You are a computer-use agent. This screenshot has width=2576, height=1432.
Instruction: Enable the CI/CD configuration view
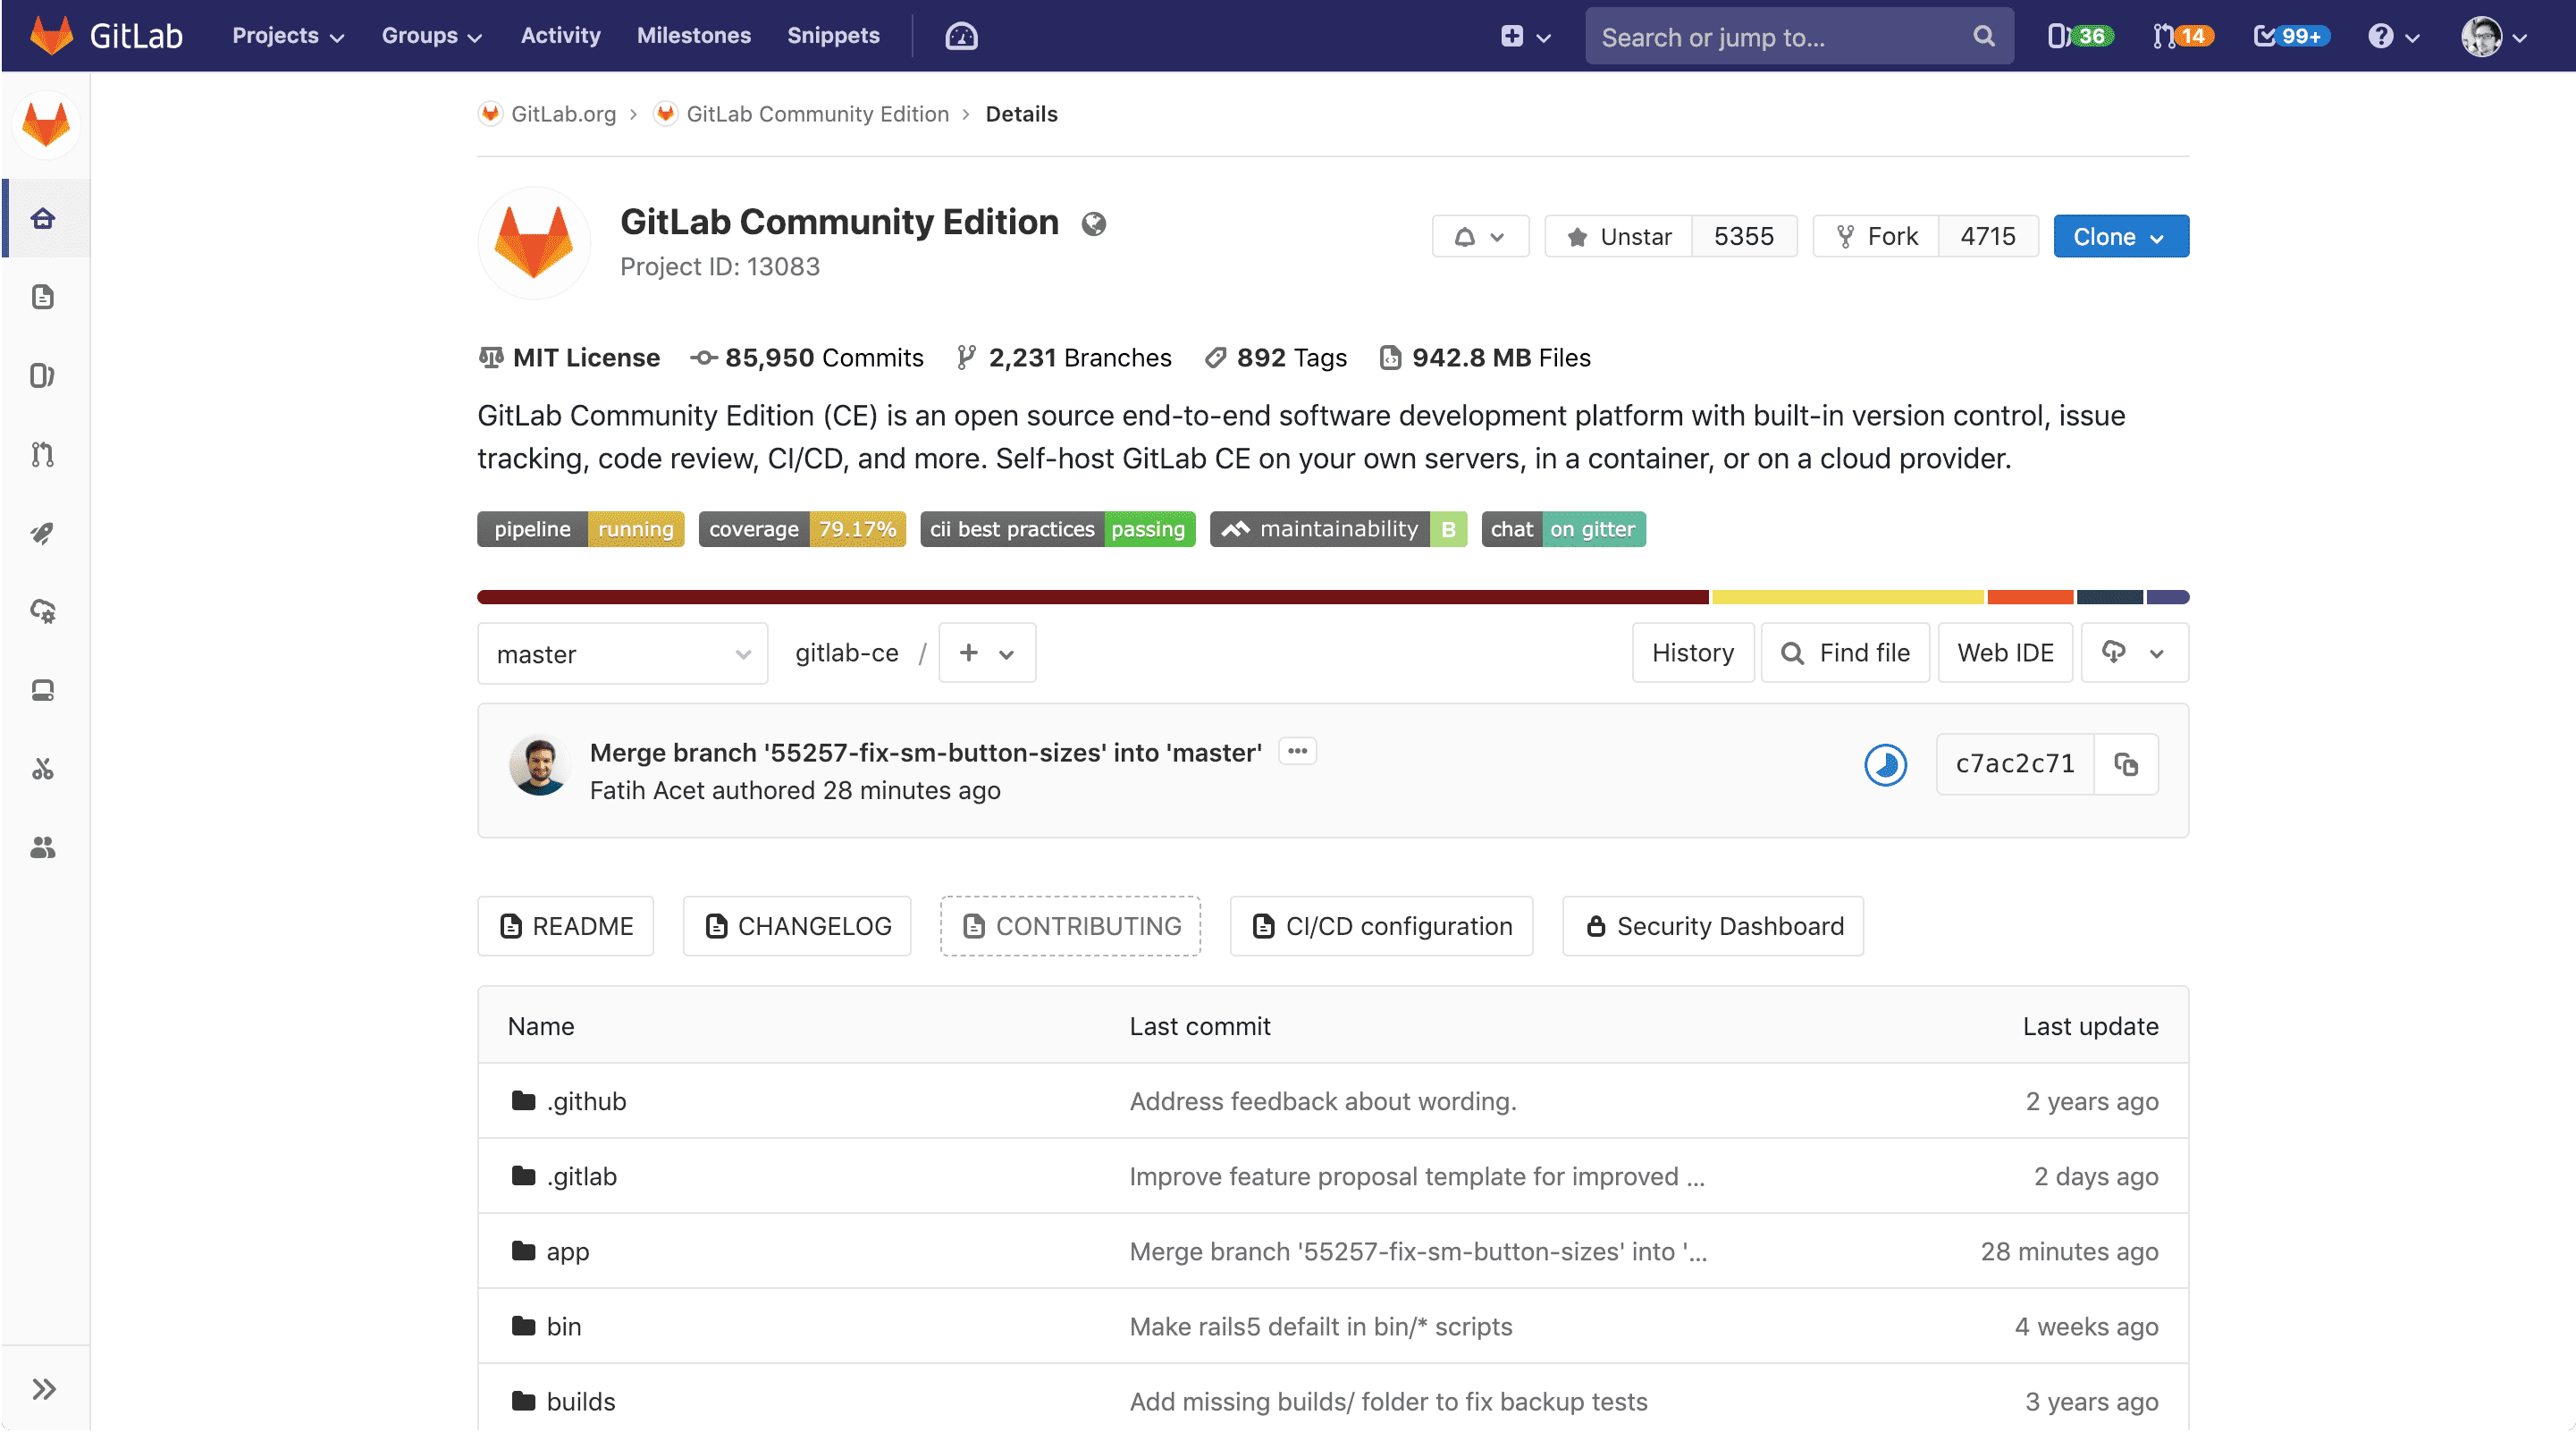pos(1385,924)
